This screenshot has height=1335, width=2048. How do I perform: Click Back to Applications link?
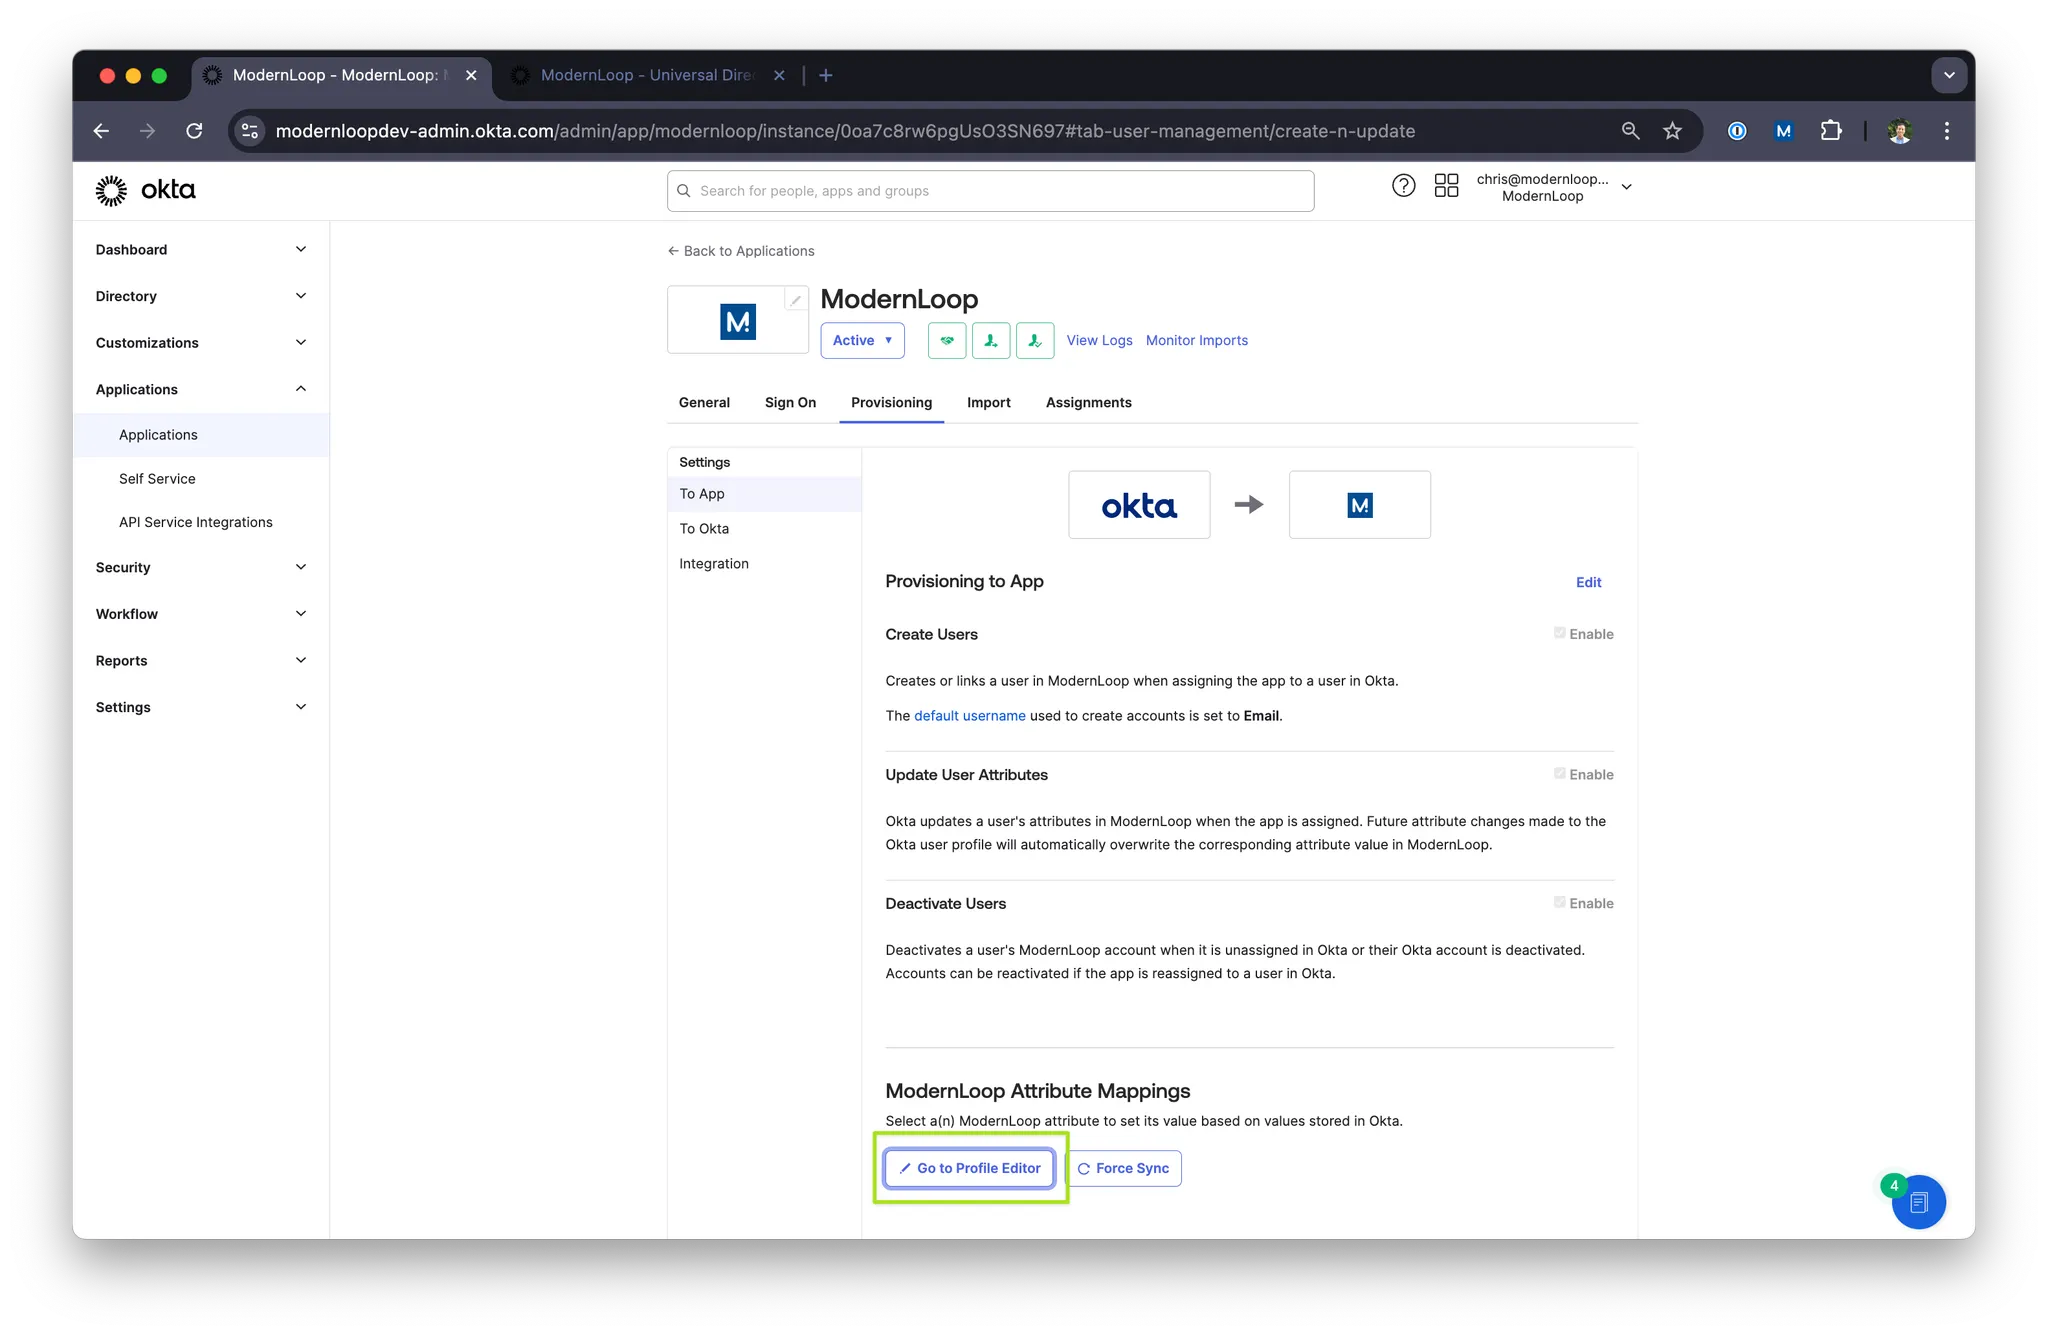[741, 251]
